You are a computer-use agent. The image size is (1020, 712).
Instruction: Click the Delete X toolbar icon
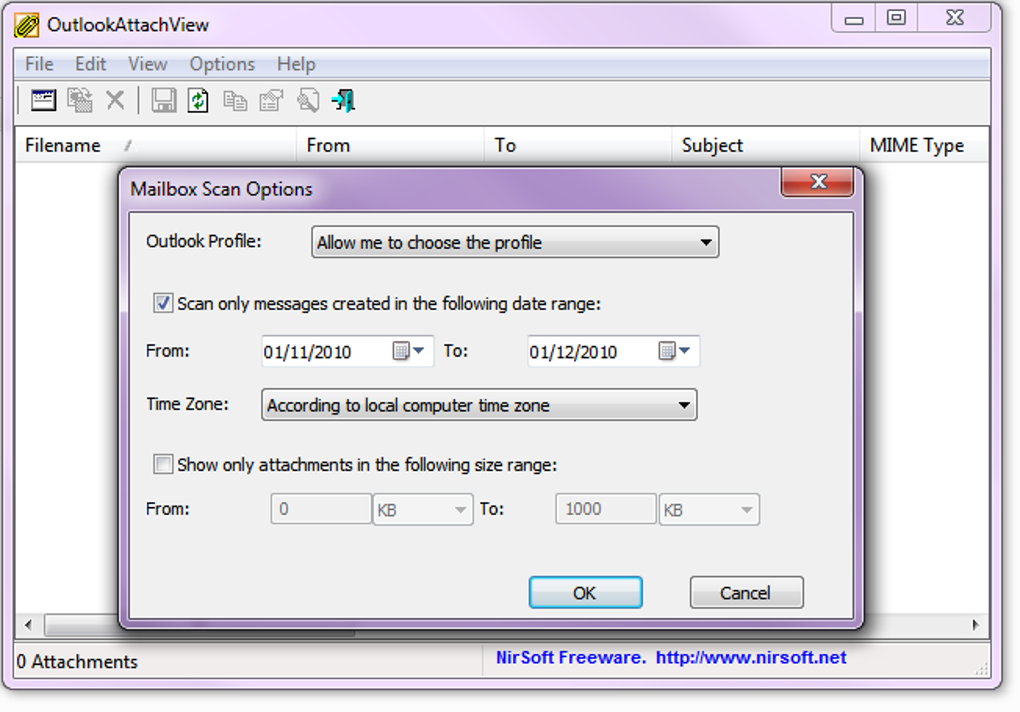[115, 100]
